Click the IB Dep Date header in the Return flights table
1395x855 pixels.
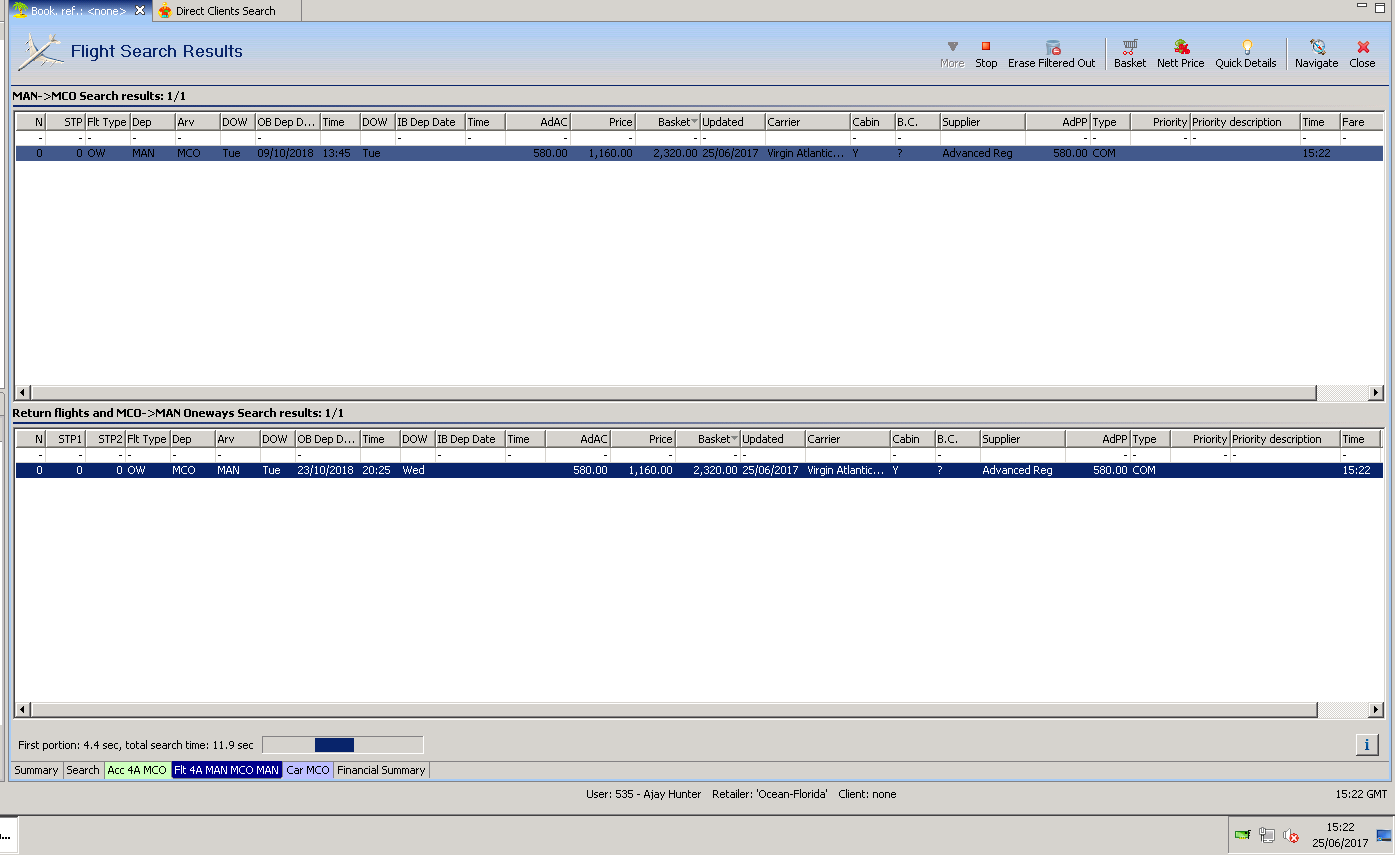pos(470,439)
